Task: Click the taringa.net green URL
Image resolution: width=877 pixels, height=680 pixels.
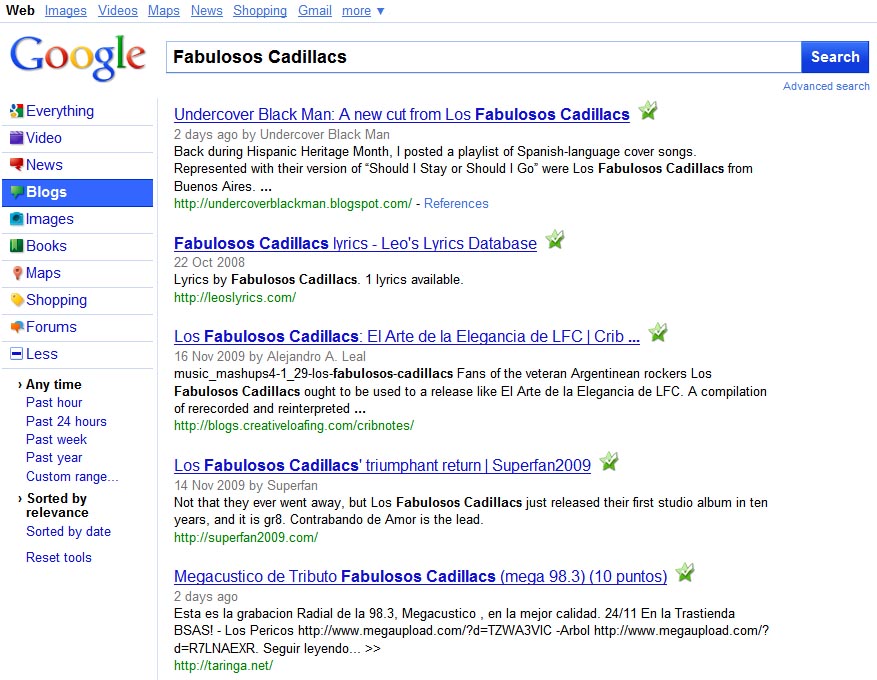Action: [223, 665]
